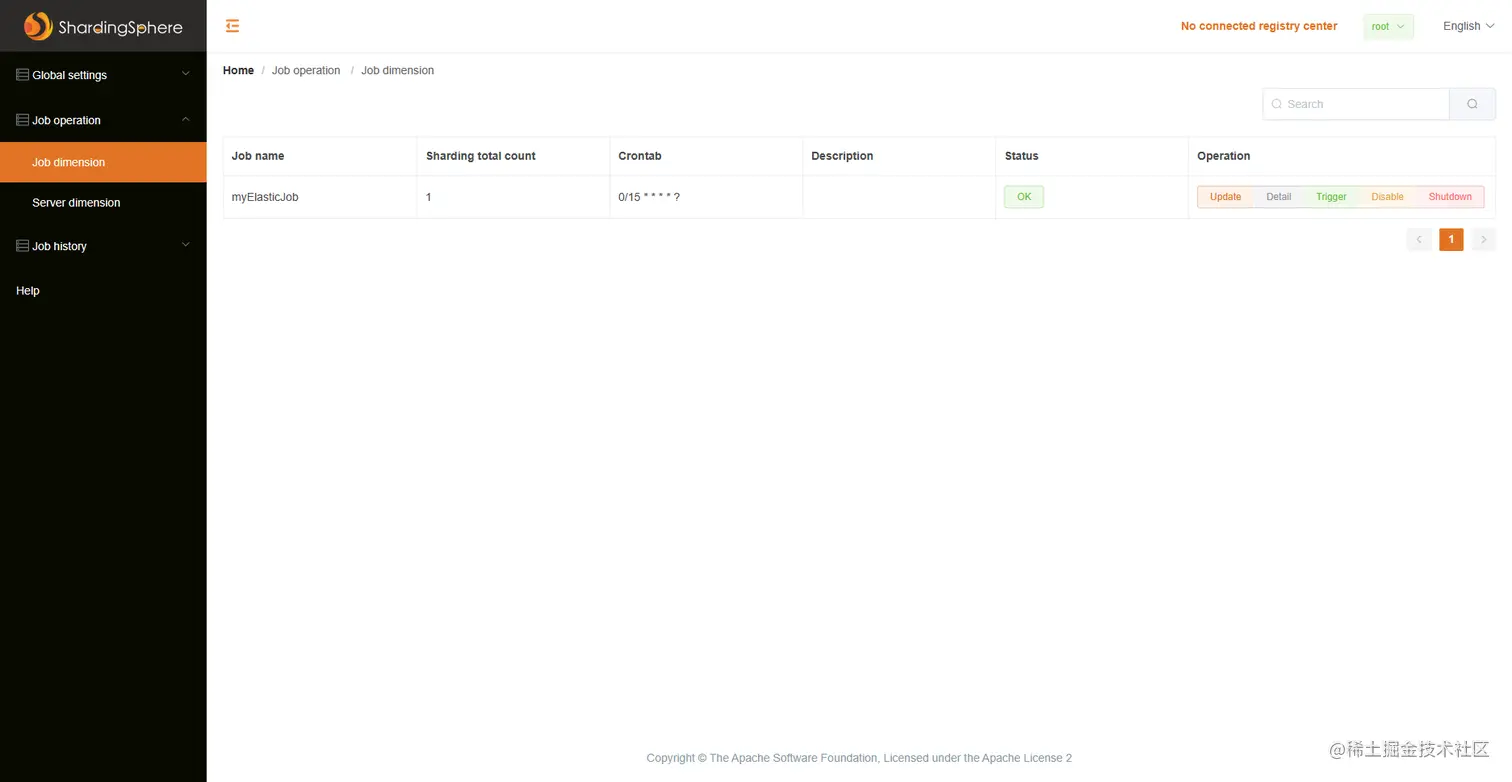Select Server dimension in the sidebar
1512x782 pixels.
tap(103, 202)
